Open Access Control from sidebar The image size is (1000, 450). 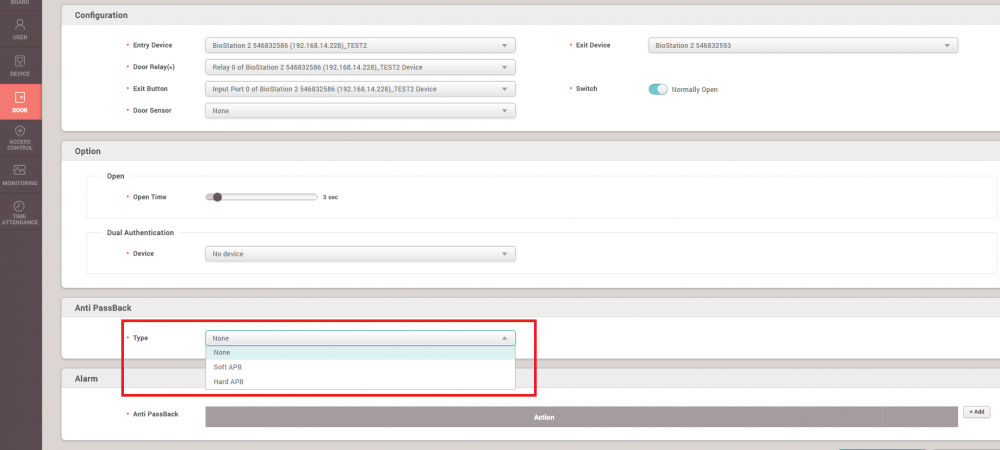pos(20,138)
